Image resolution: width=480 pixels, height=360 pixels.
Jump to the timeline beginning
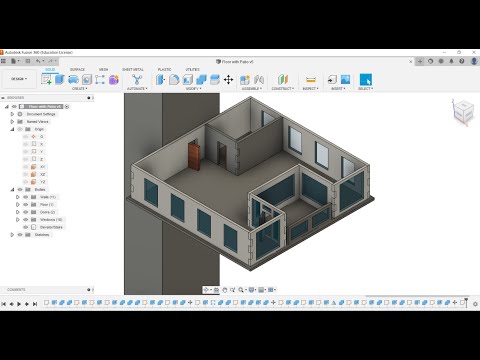(x=4, y=304)
